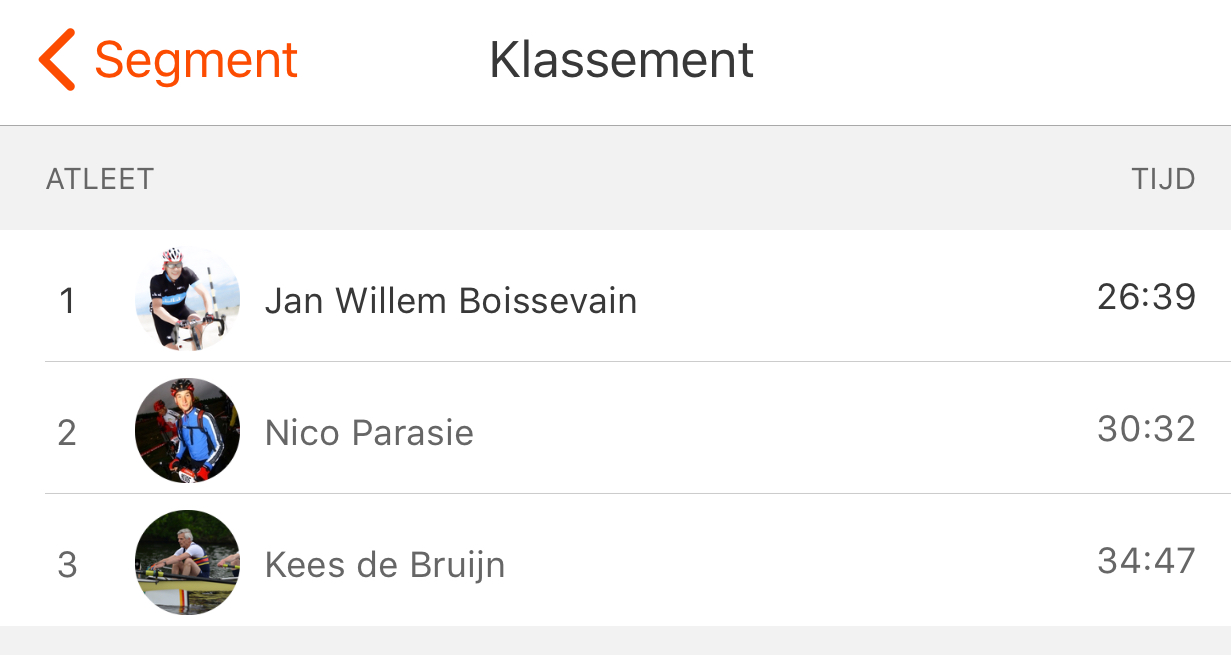
Task: Click rank number 3 in the leaderboard
Action: 67,565
